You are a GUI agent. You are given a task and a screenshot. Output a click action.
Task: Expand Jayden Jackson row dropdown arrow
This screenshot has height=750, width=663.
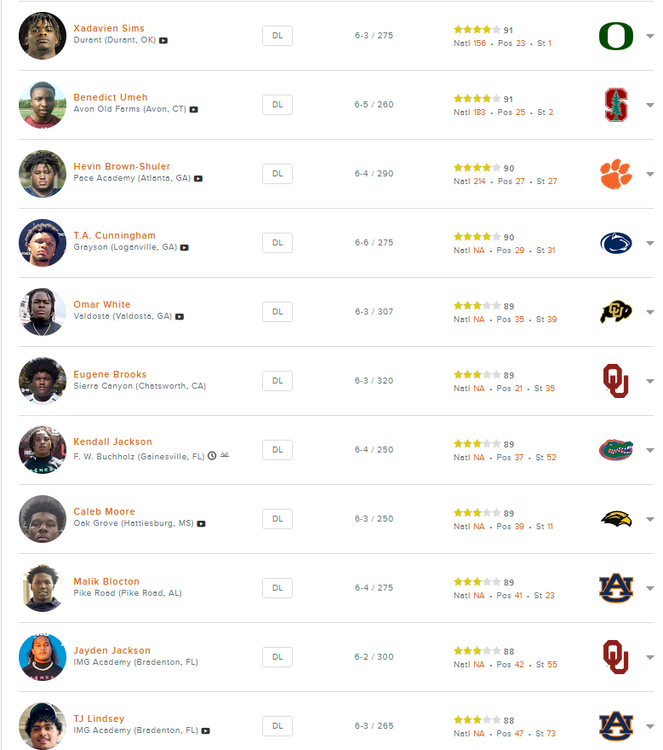650,657
